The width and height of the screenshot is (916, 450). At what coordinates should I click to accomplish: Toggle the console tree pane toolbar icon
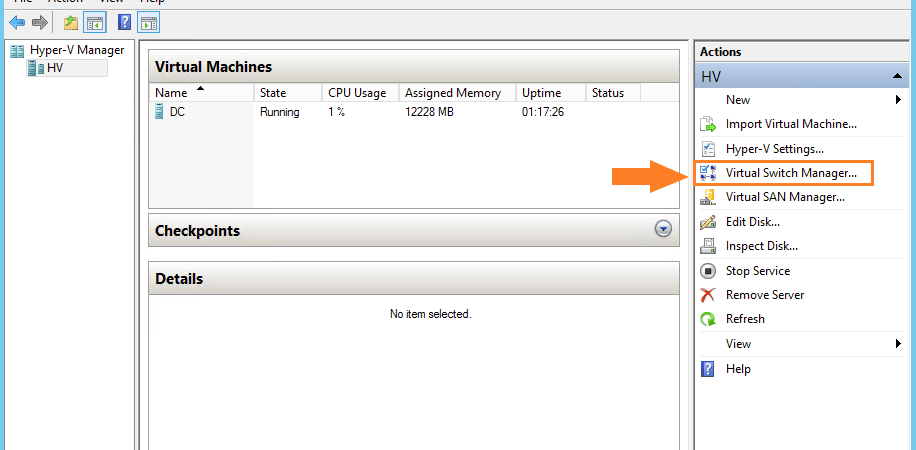[x=95, y=23]
